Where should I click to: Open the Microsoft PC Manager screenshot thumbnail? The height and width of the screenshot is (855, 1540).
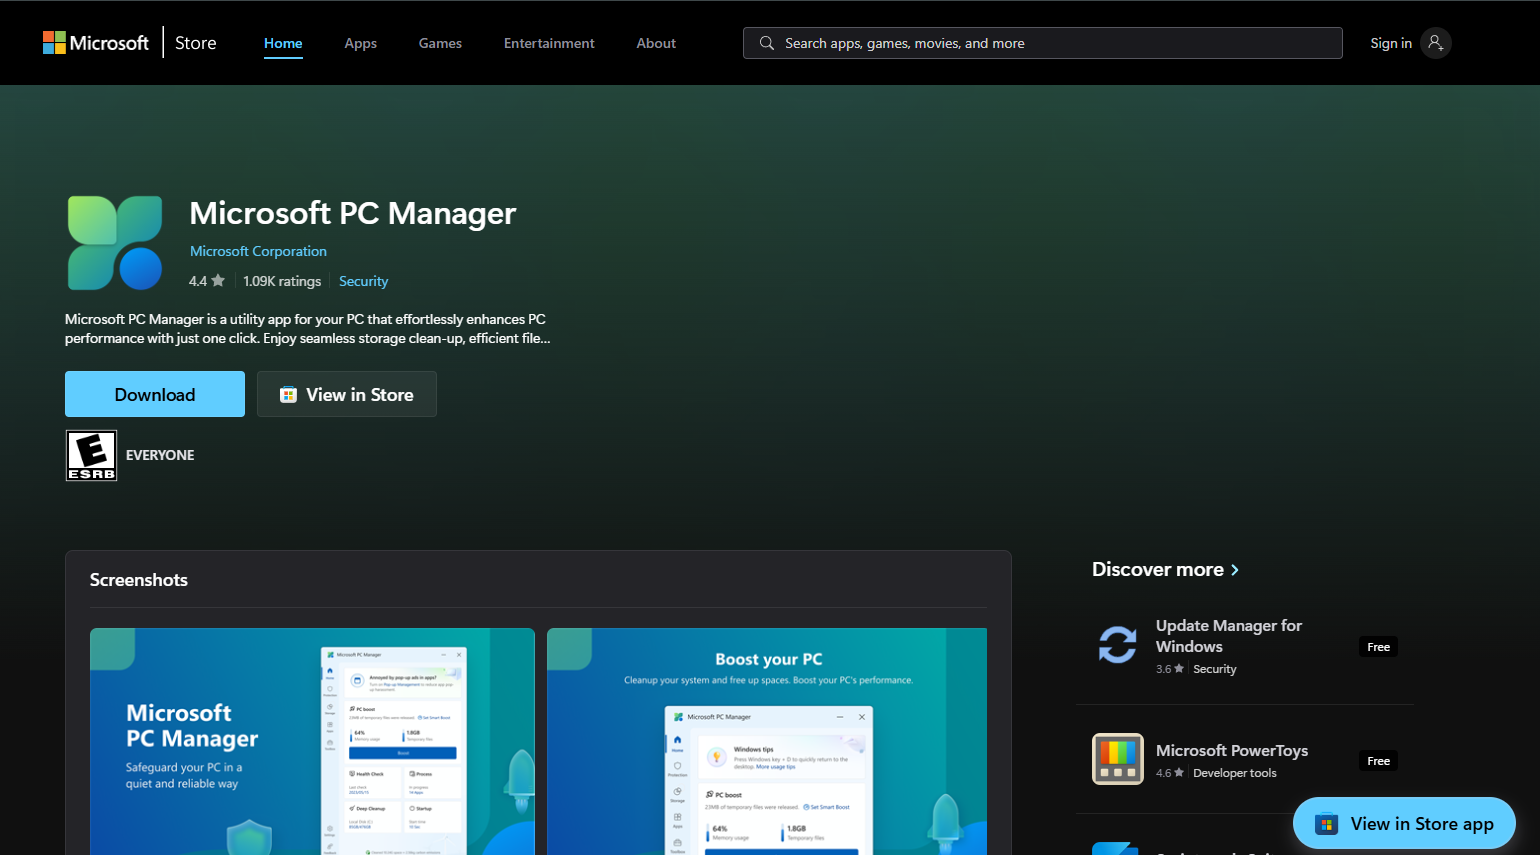tap(312, 741)
